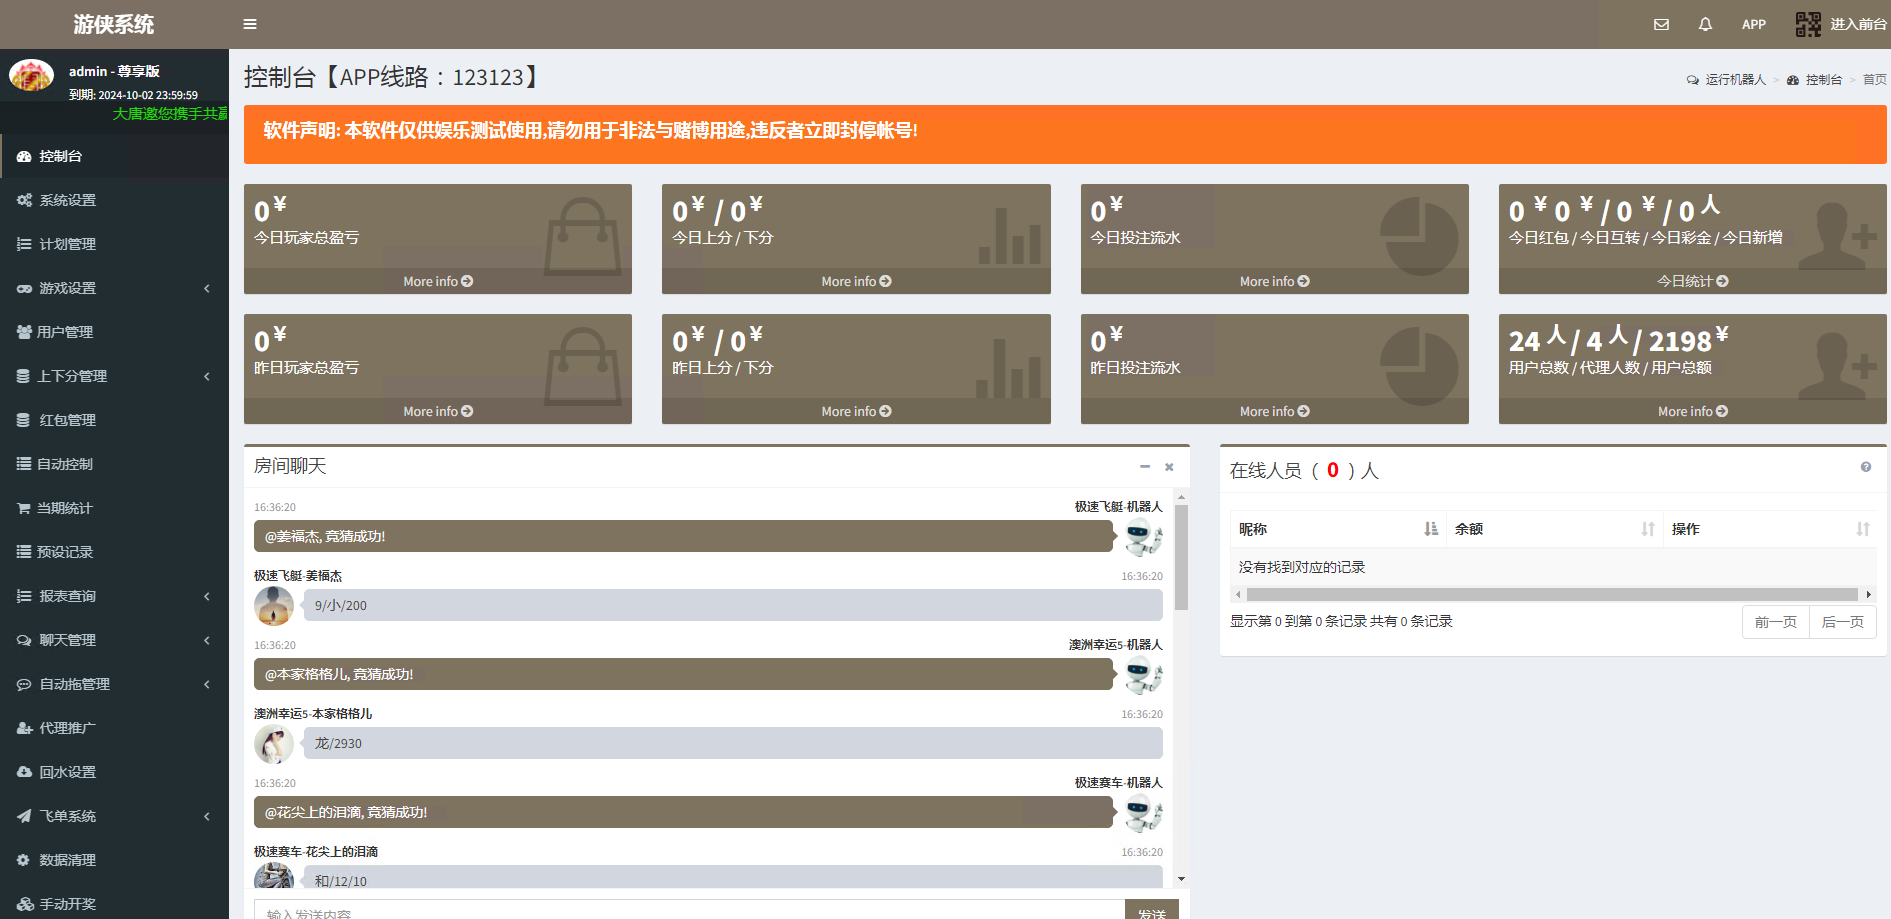Click More info under 今日玩家总盈亏
The width and height of the screenshot is (1891, 919).
(438, 282)
